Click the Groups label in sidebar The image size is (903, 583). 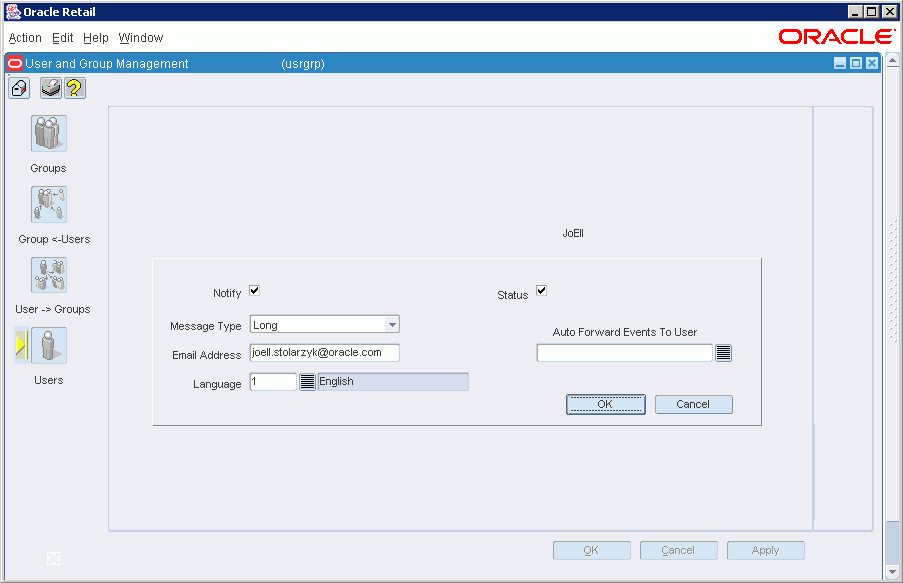click(48, 168)
